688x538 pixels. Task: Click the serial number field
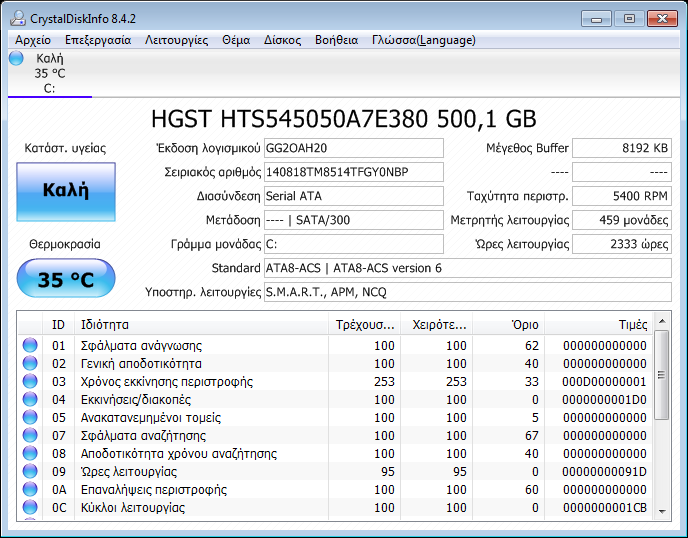pos(353,172)
